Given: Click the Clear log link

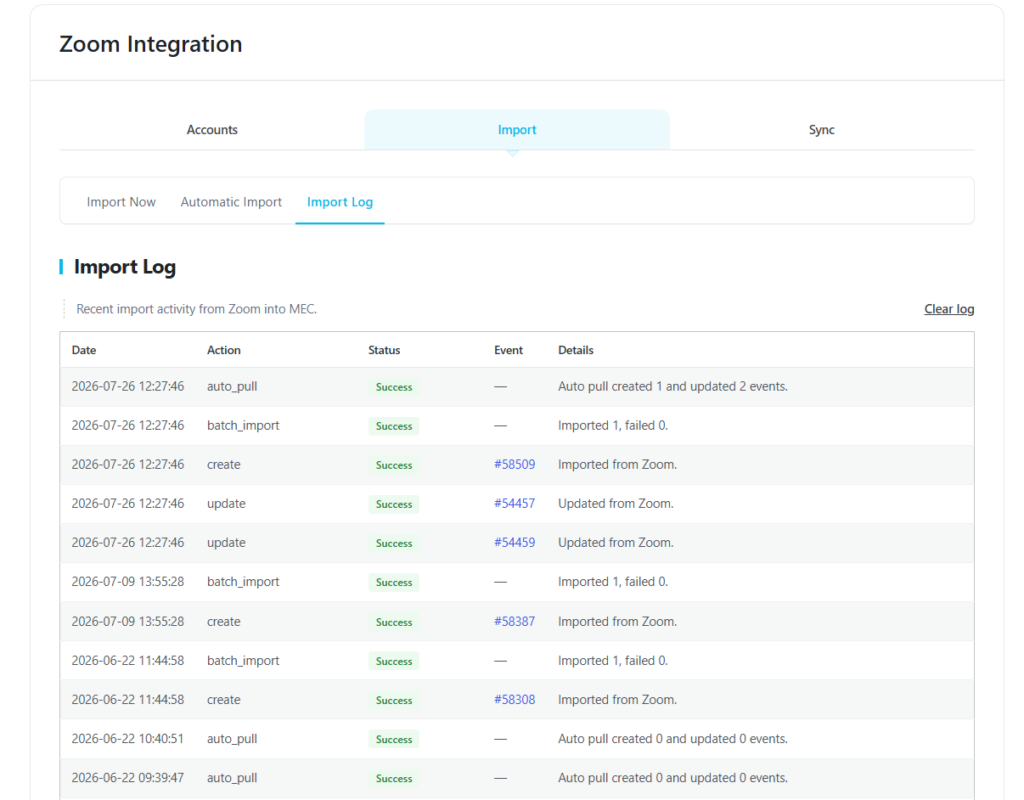Looking at the screenshot, I should (x=949, y=309).
